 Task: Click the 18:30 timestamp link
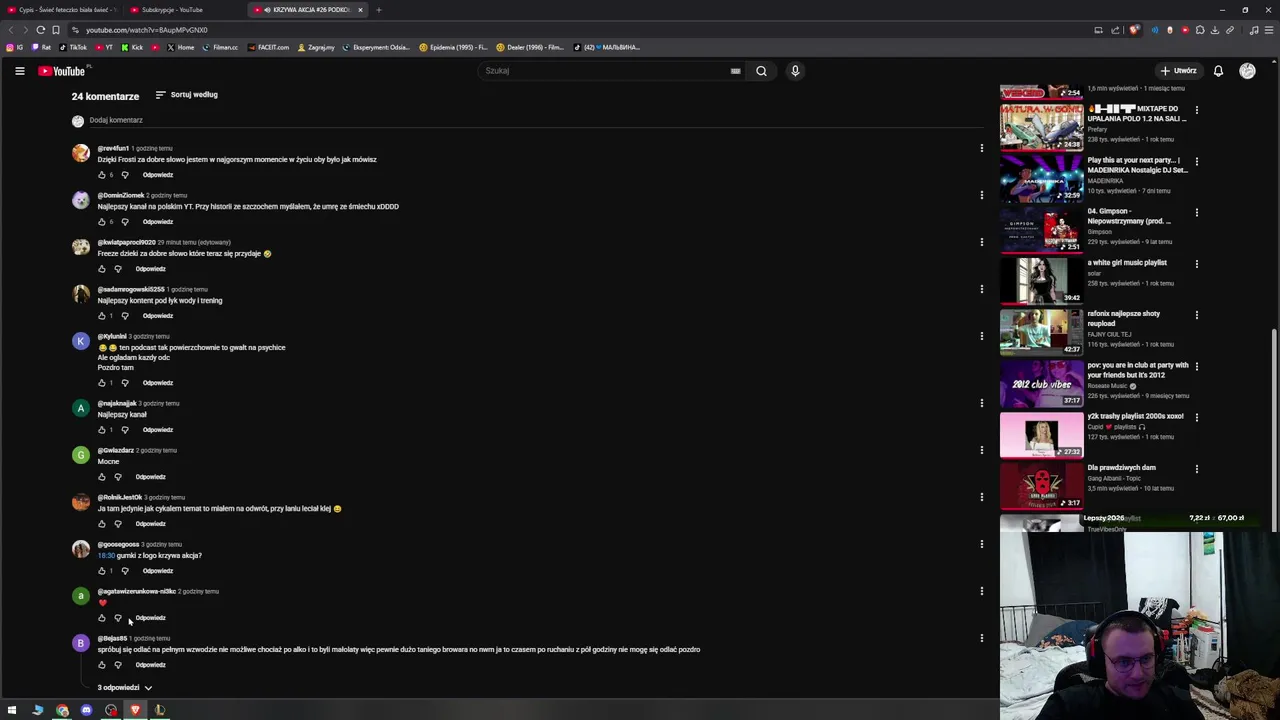106,556
